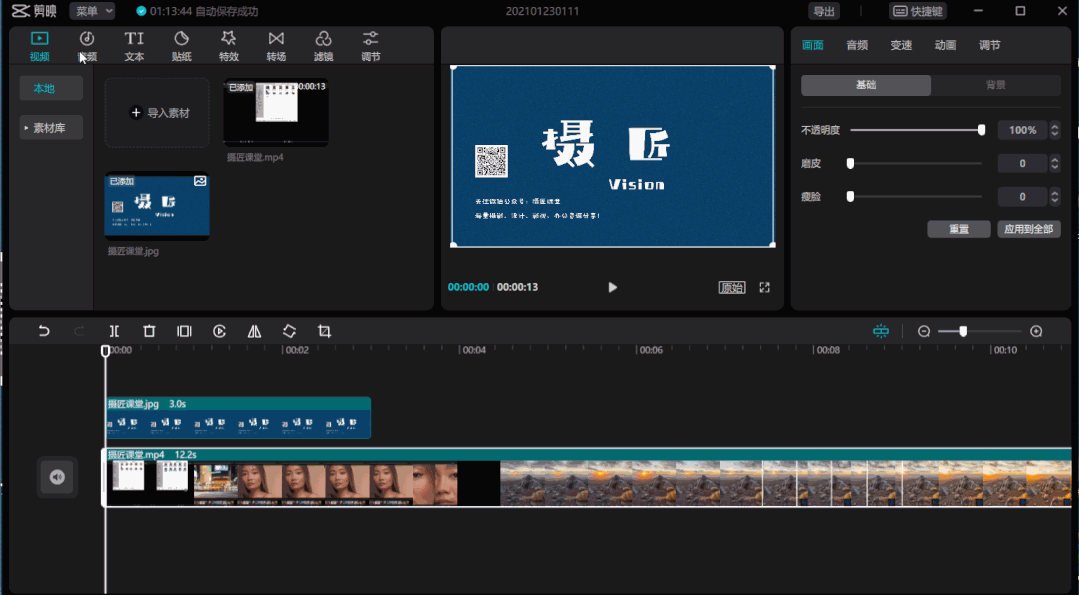Open the 快捷键 shortcuts panel
The height and width of the screenshot is (595, 1079).
(918, 11)
